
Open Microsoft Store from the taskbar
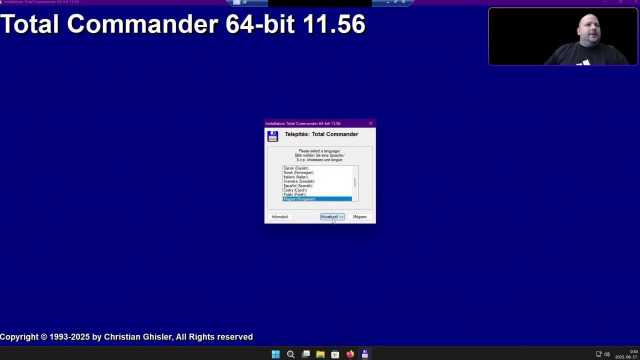(335, 354)
